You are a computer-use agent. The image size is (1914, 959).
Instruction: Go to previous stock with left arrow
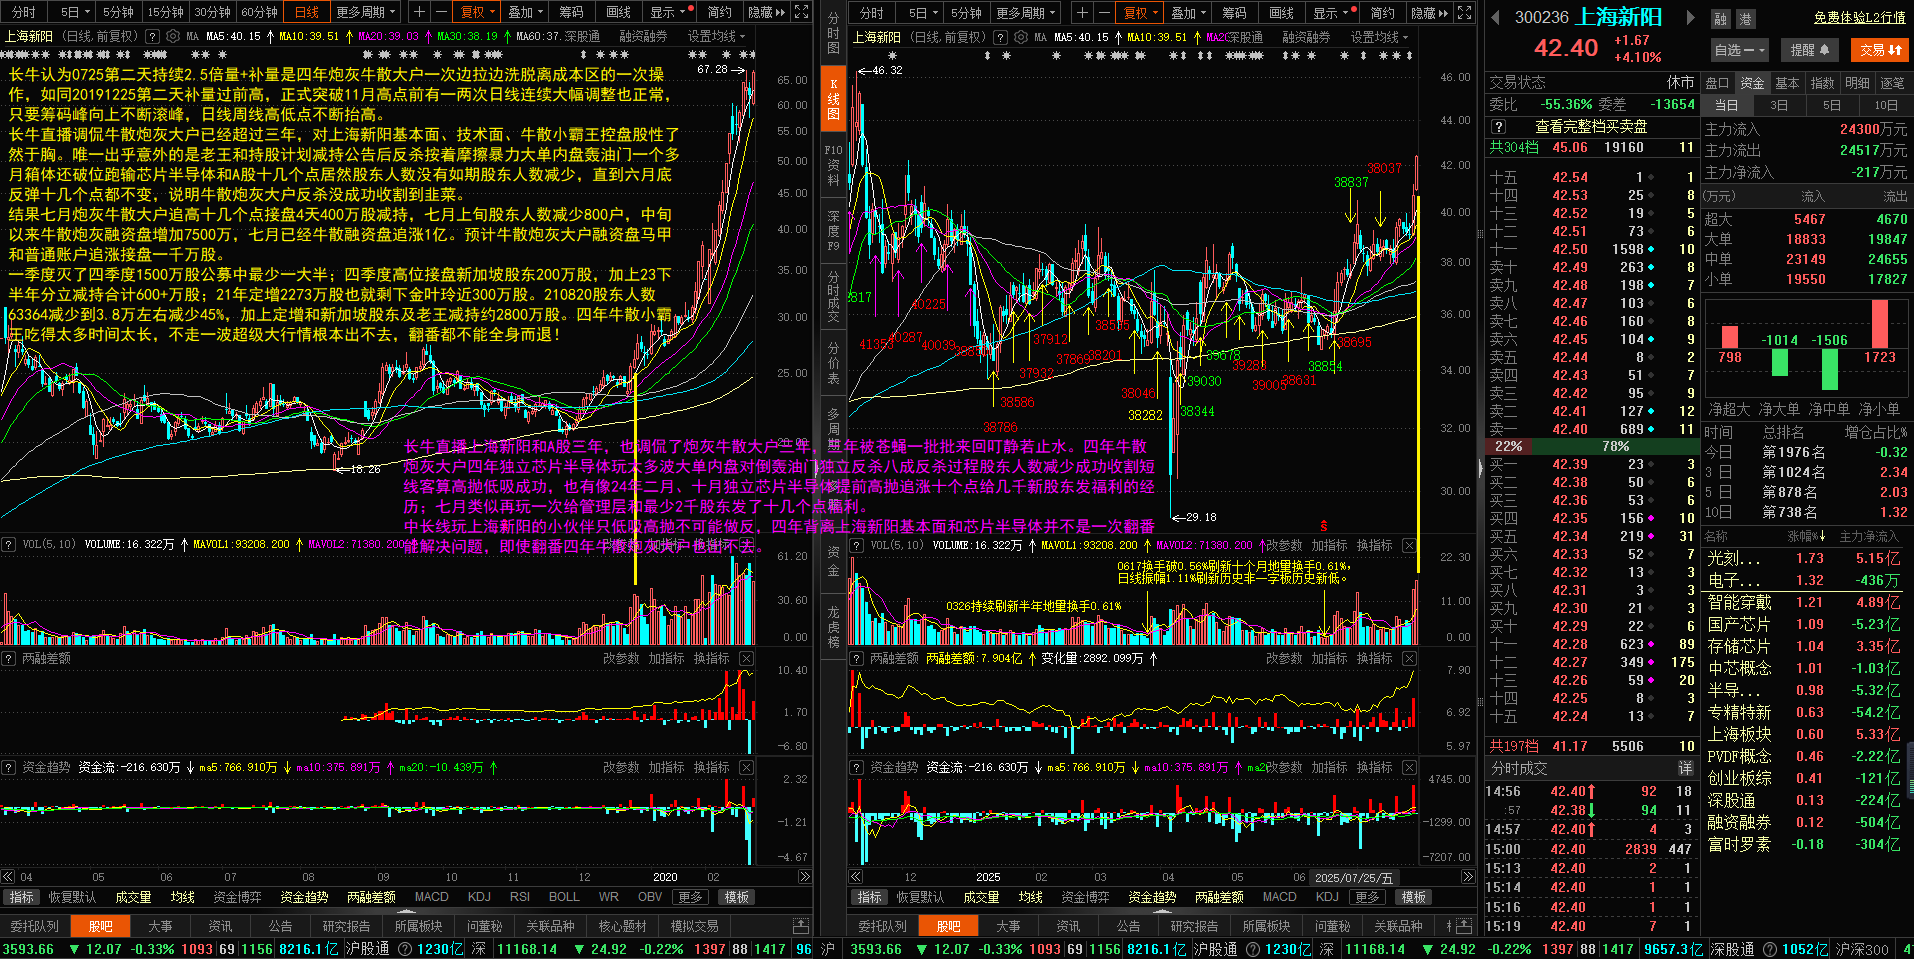[1496, 17]
